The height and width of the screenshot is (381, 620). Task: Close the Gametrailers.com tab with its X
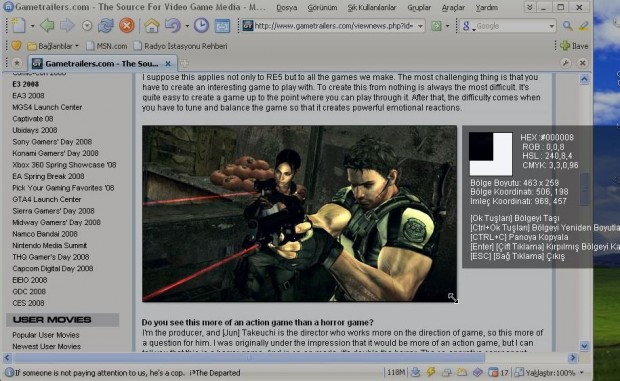click(168, 63)
